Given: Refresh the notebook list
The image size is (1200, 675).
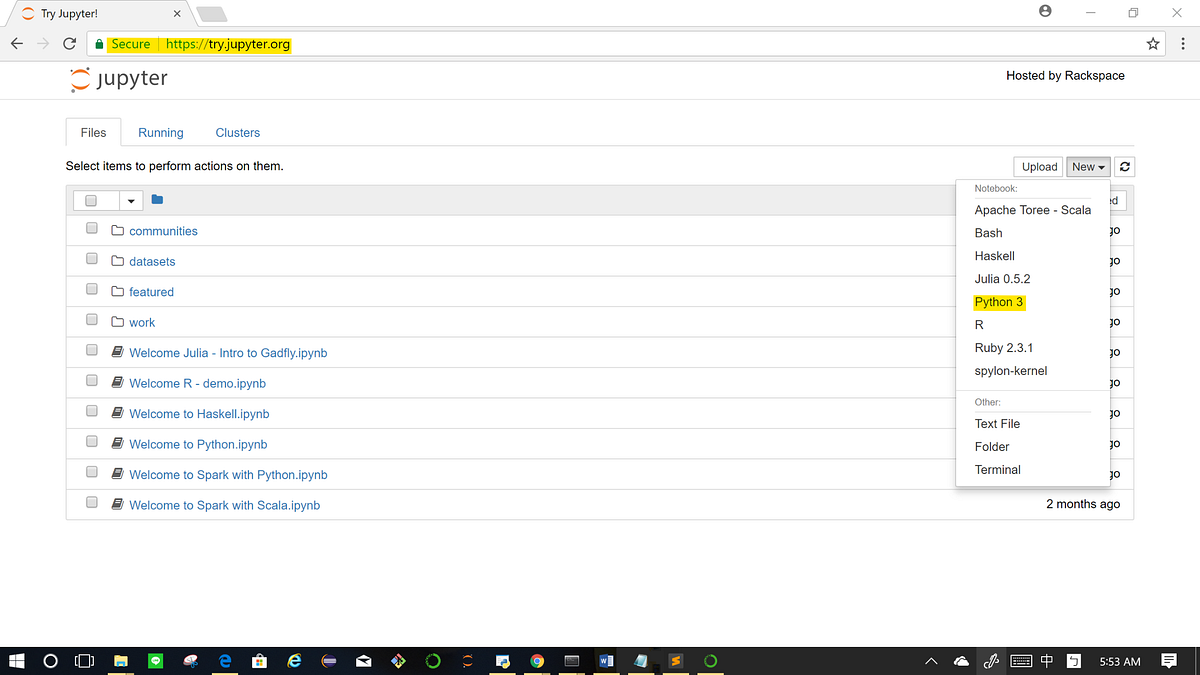Looking at the screenshot, I should click(x=1124, y=166).
